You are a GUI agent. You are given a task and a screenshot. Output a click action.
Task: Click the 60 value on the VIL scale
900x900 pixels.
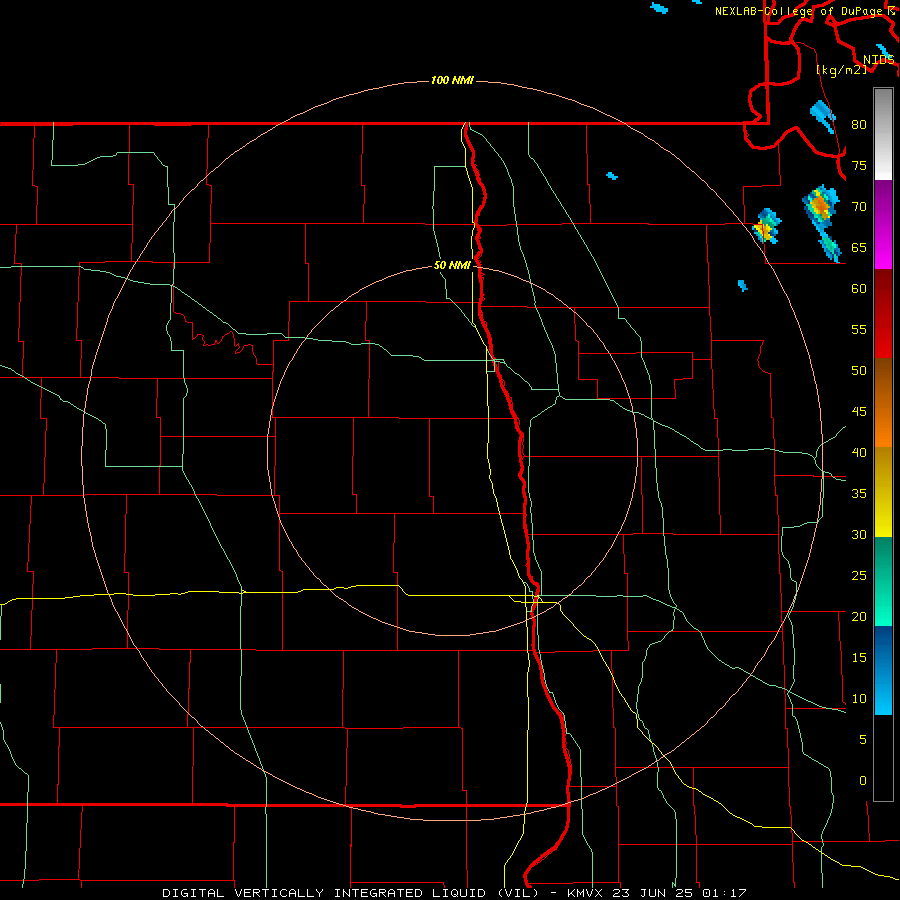tap(859, 289)
